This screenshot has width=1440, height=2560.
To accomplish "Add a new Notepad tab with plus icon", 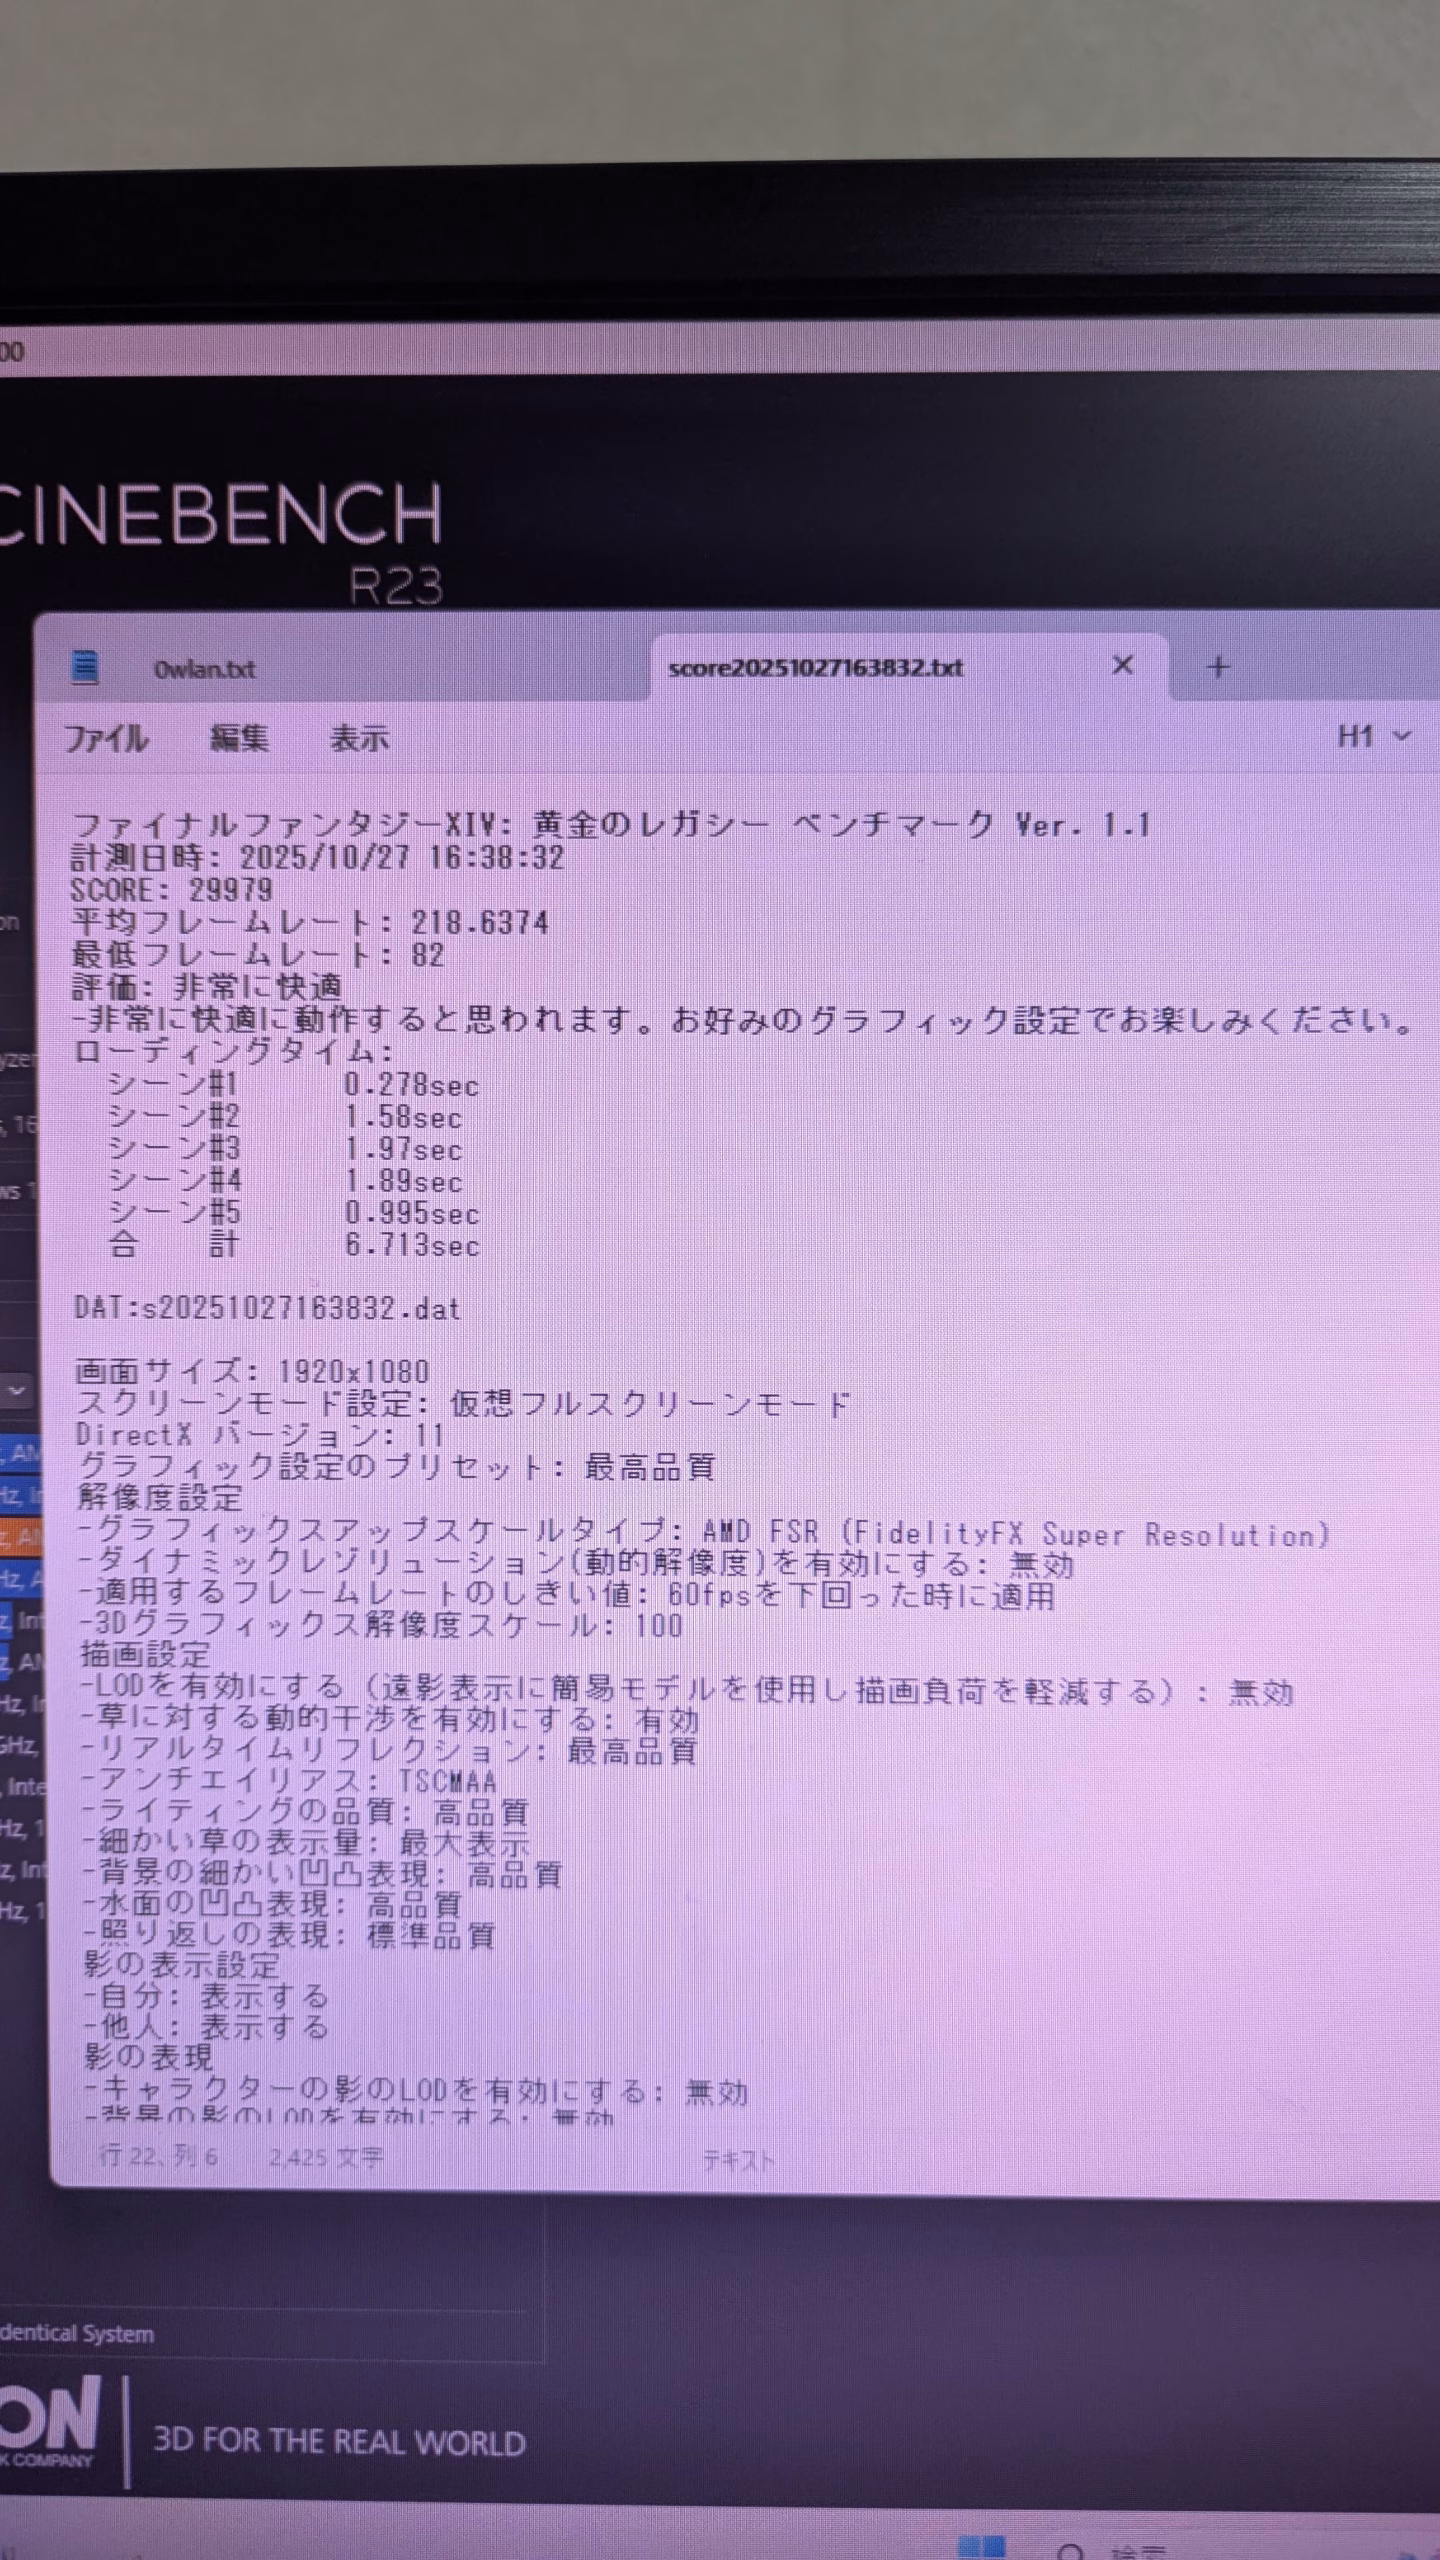I will (x=1217, y=667).
